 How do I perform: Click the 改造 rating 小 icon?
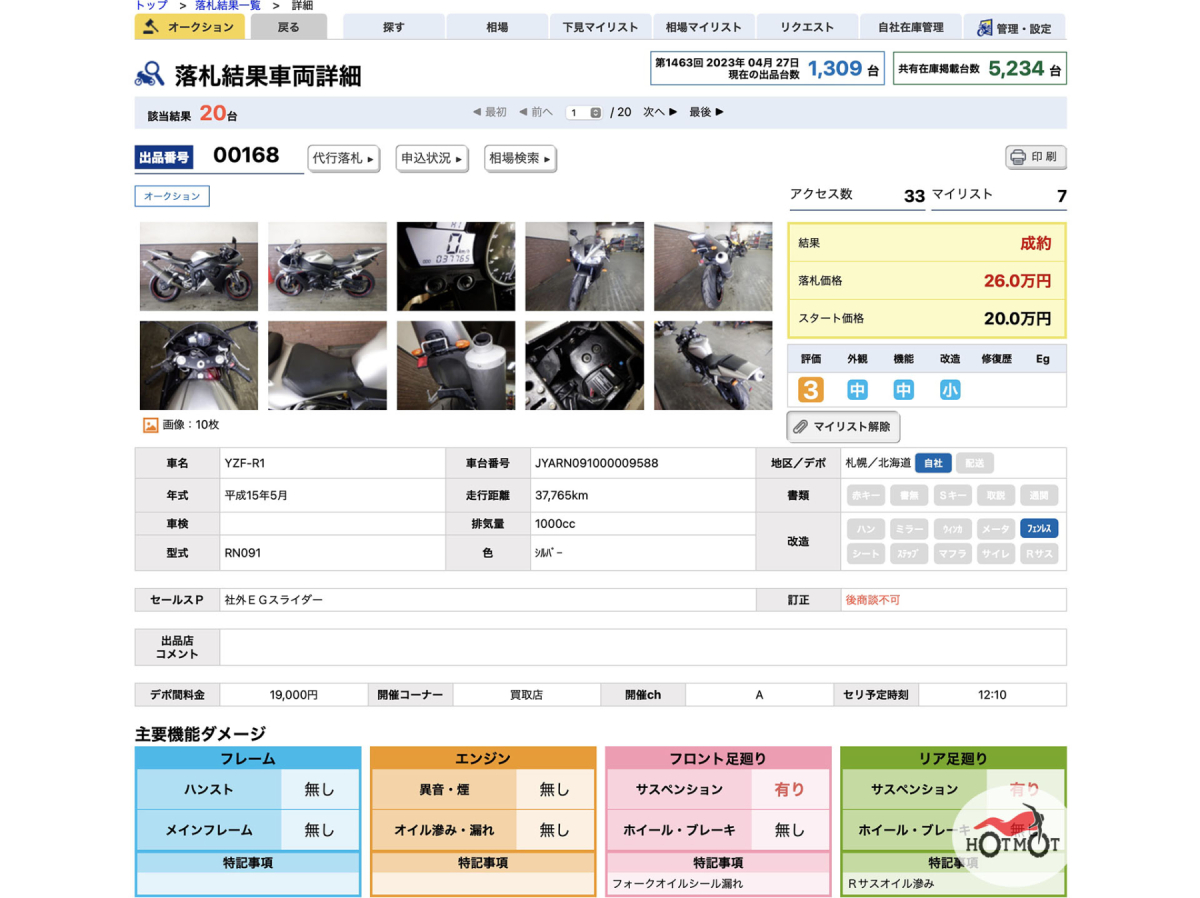950,389
